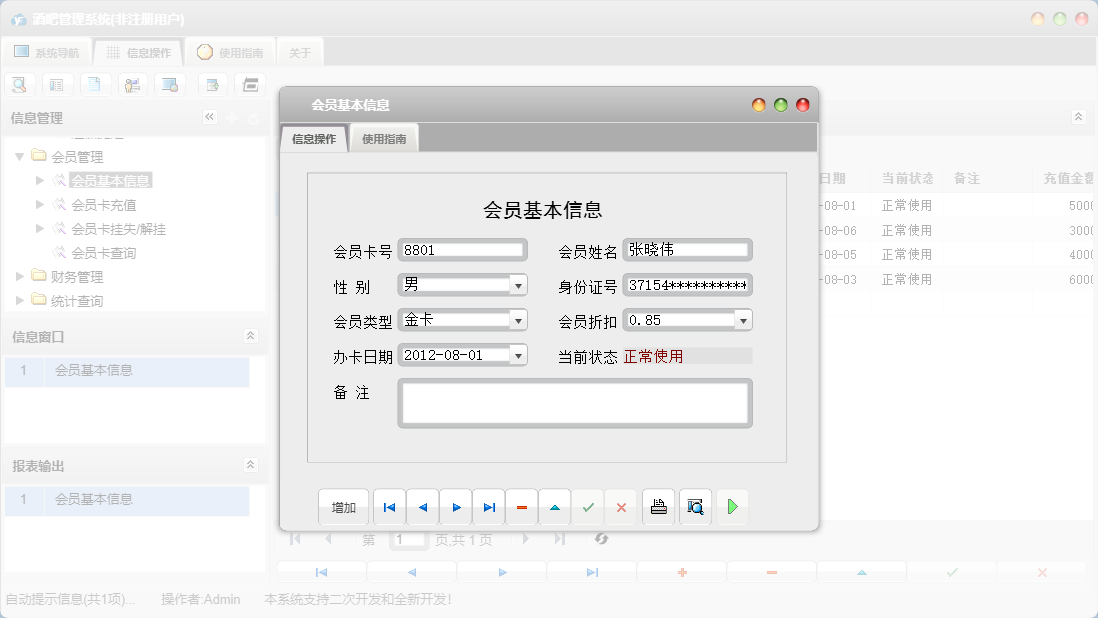Open the 性别 gender dropdown
Screen dimensions: 1098x618
519,284
